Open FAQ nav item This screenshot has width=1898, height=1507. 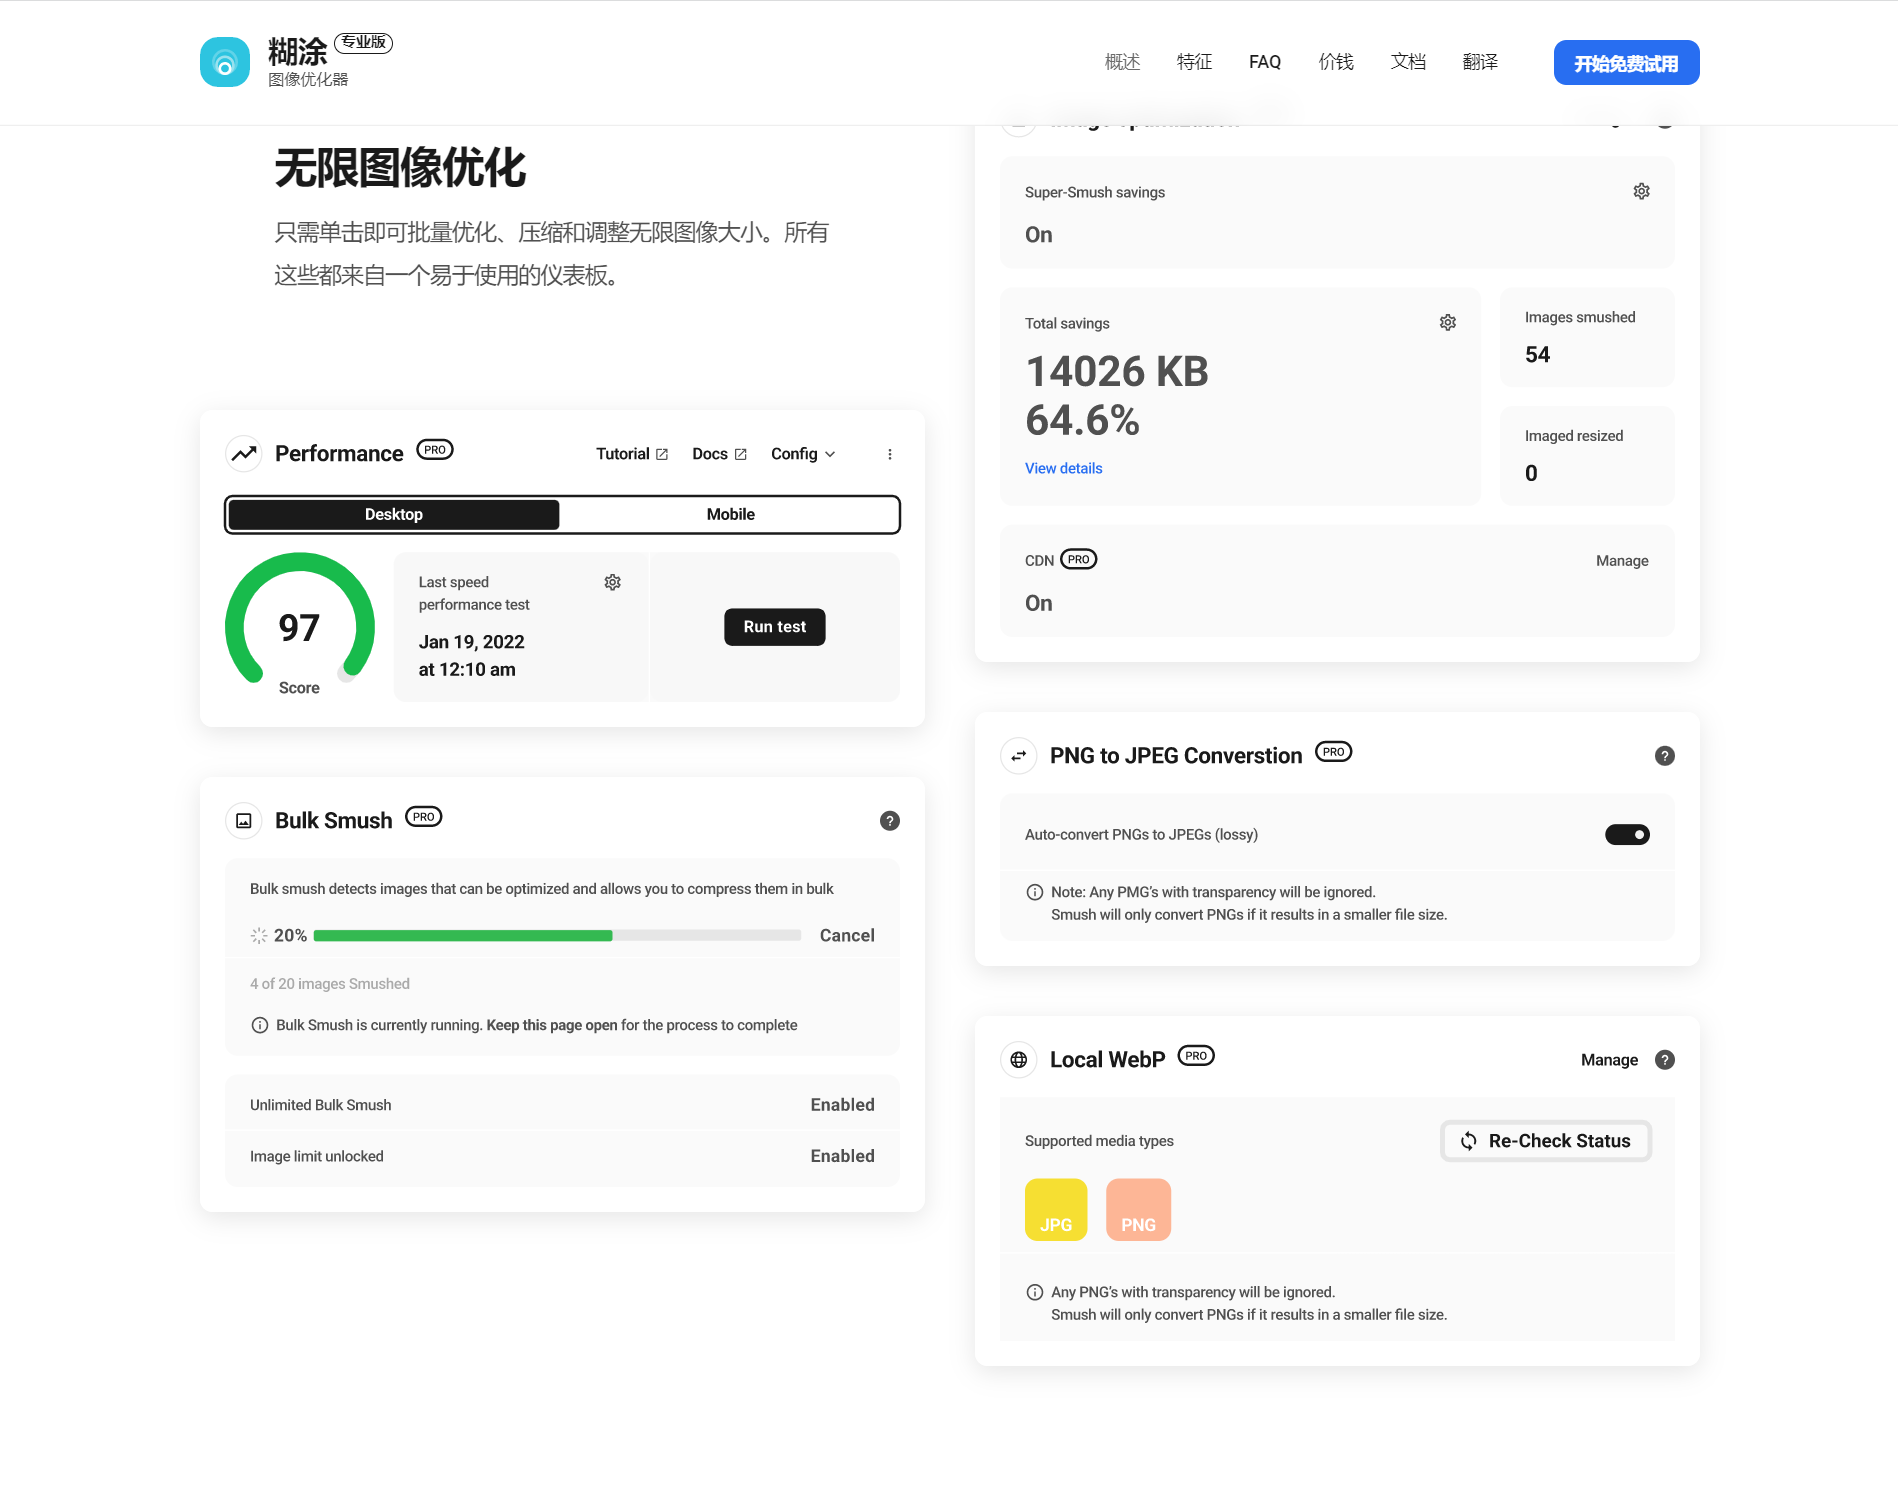pyautogui.click(x=1265, y=62)
